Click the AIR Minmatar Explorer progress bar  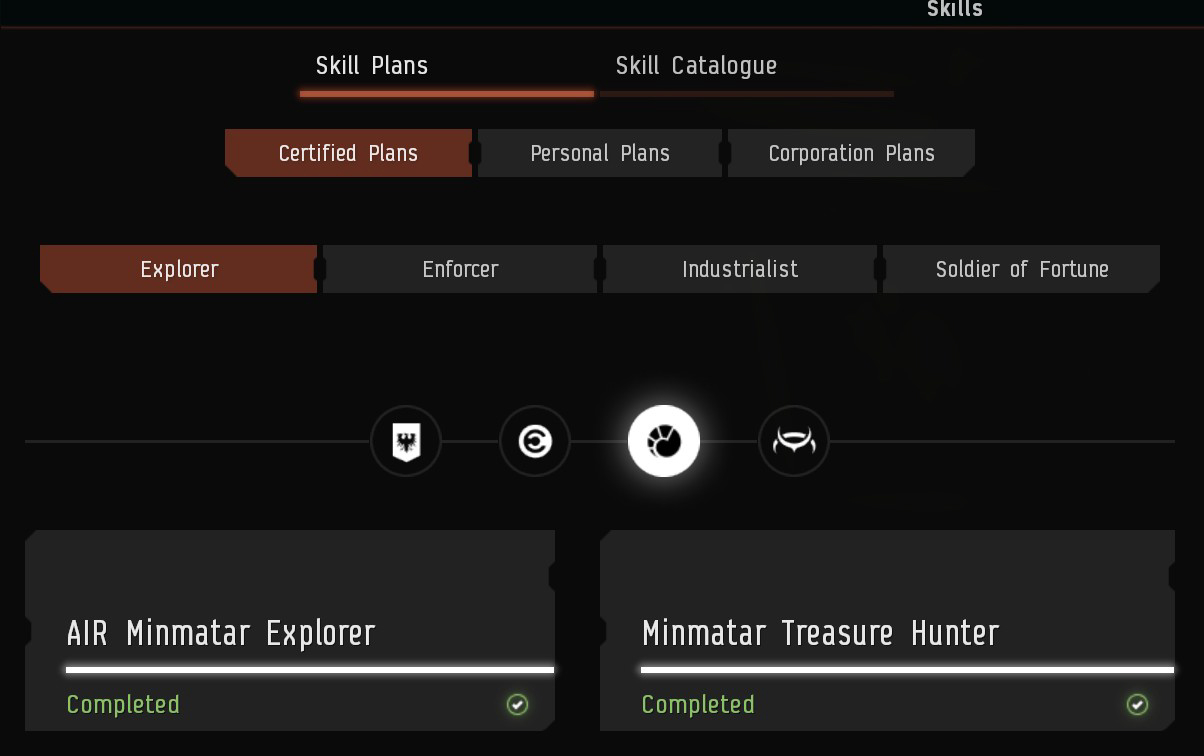(310, 669)
